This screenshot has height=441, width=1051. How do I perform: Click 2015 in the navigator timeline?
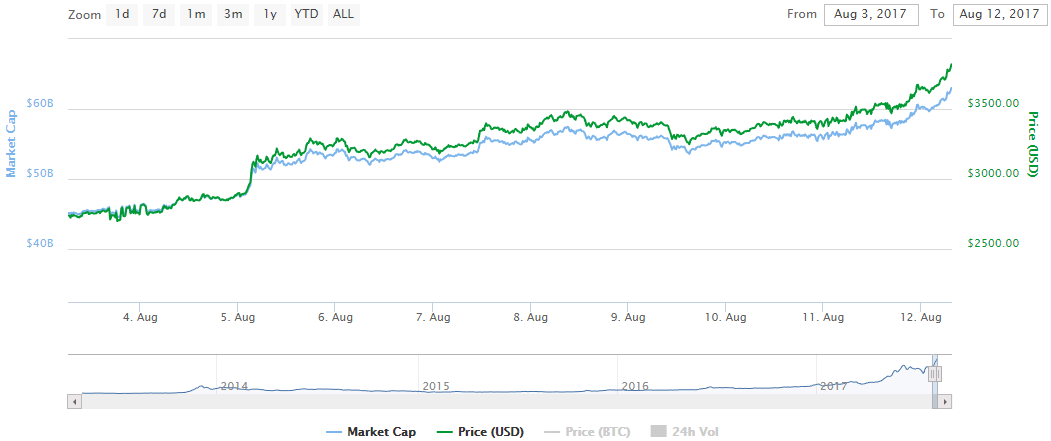tap(436, 386)
